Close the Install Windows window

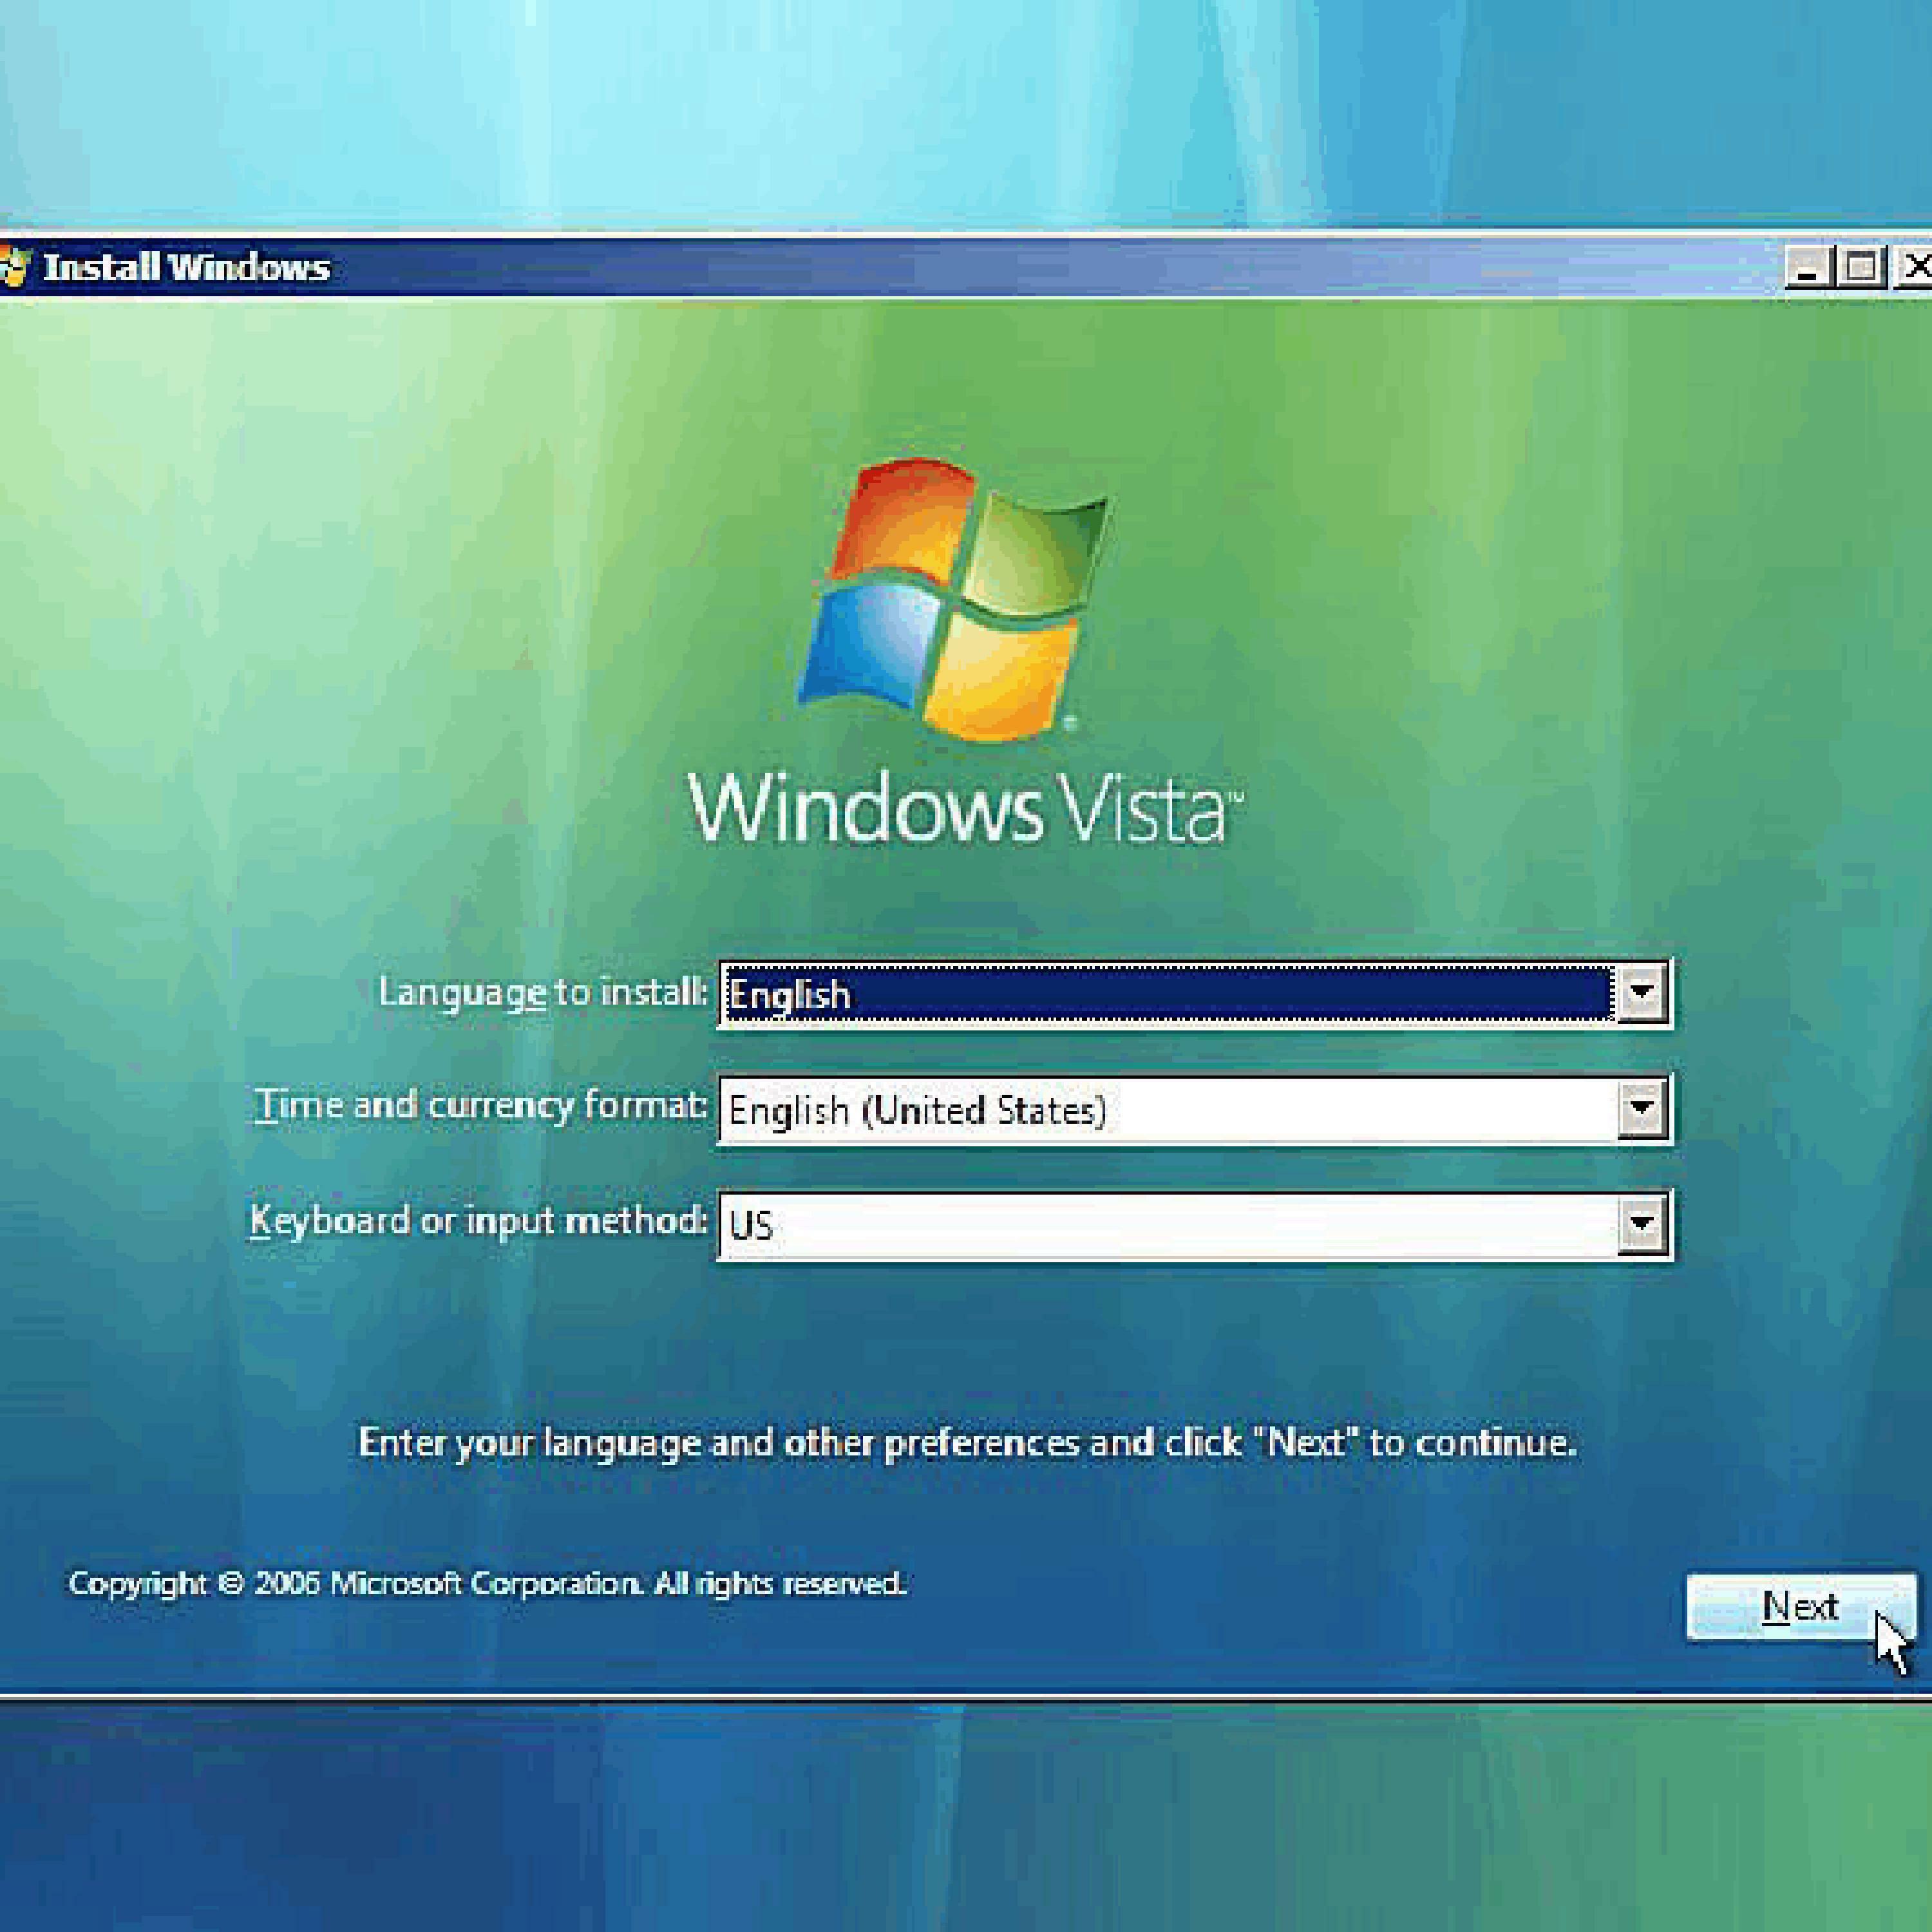(1914, 268)
